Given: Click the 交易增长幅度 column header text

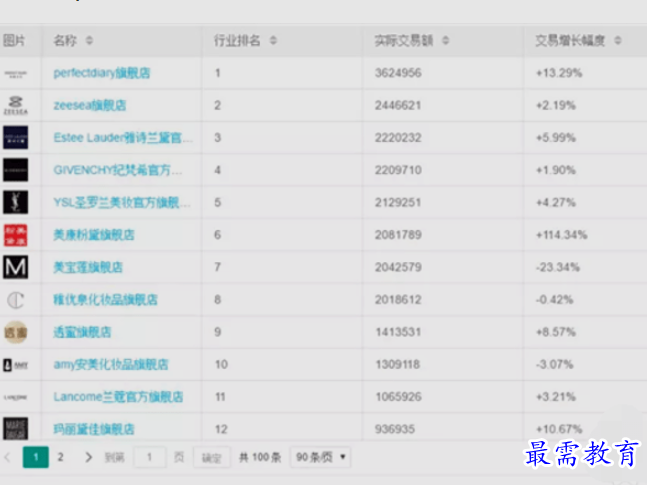Looking at the screenshot, I should click(570, 40).
